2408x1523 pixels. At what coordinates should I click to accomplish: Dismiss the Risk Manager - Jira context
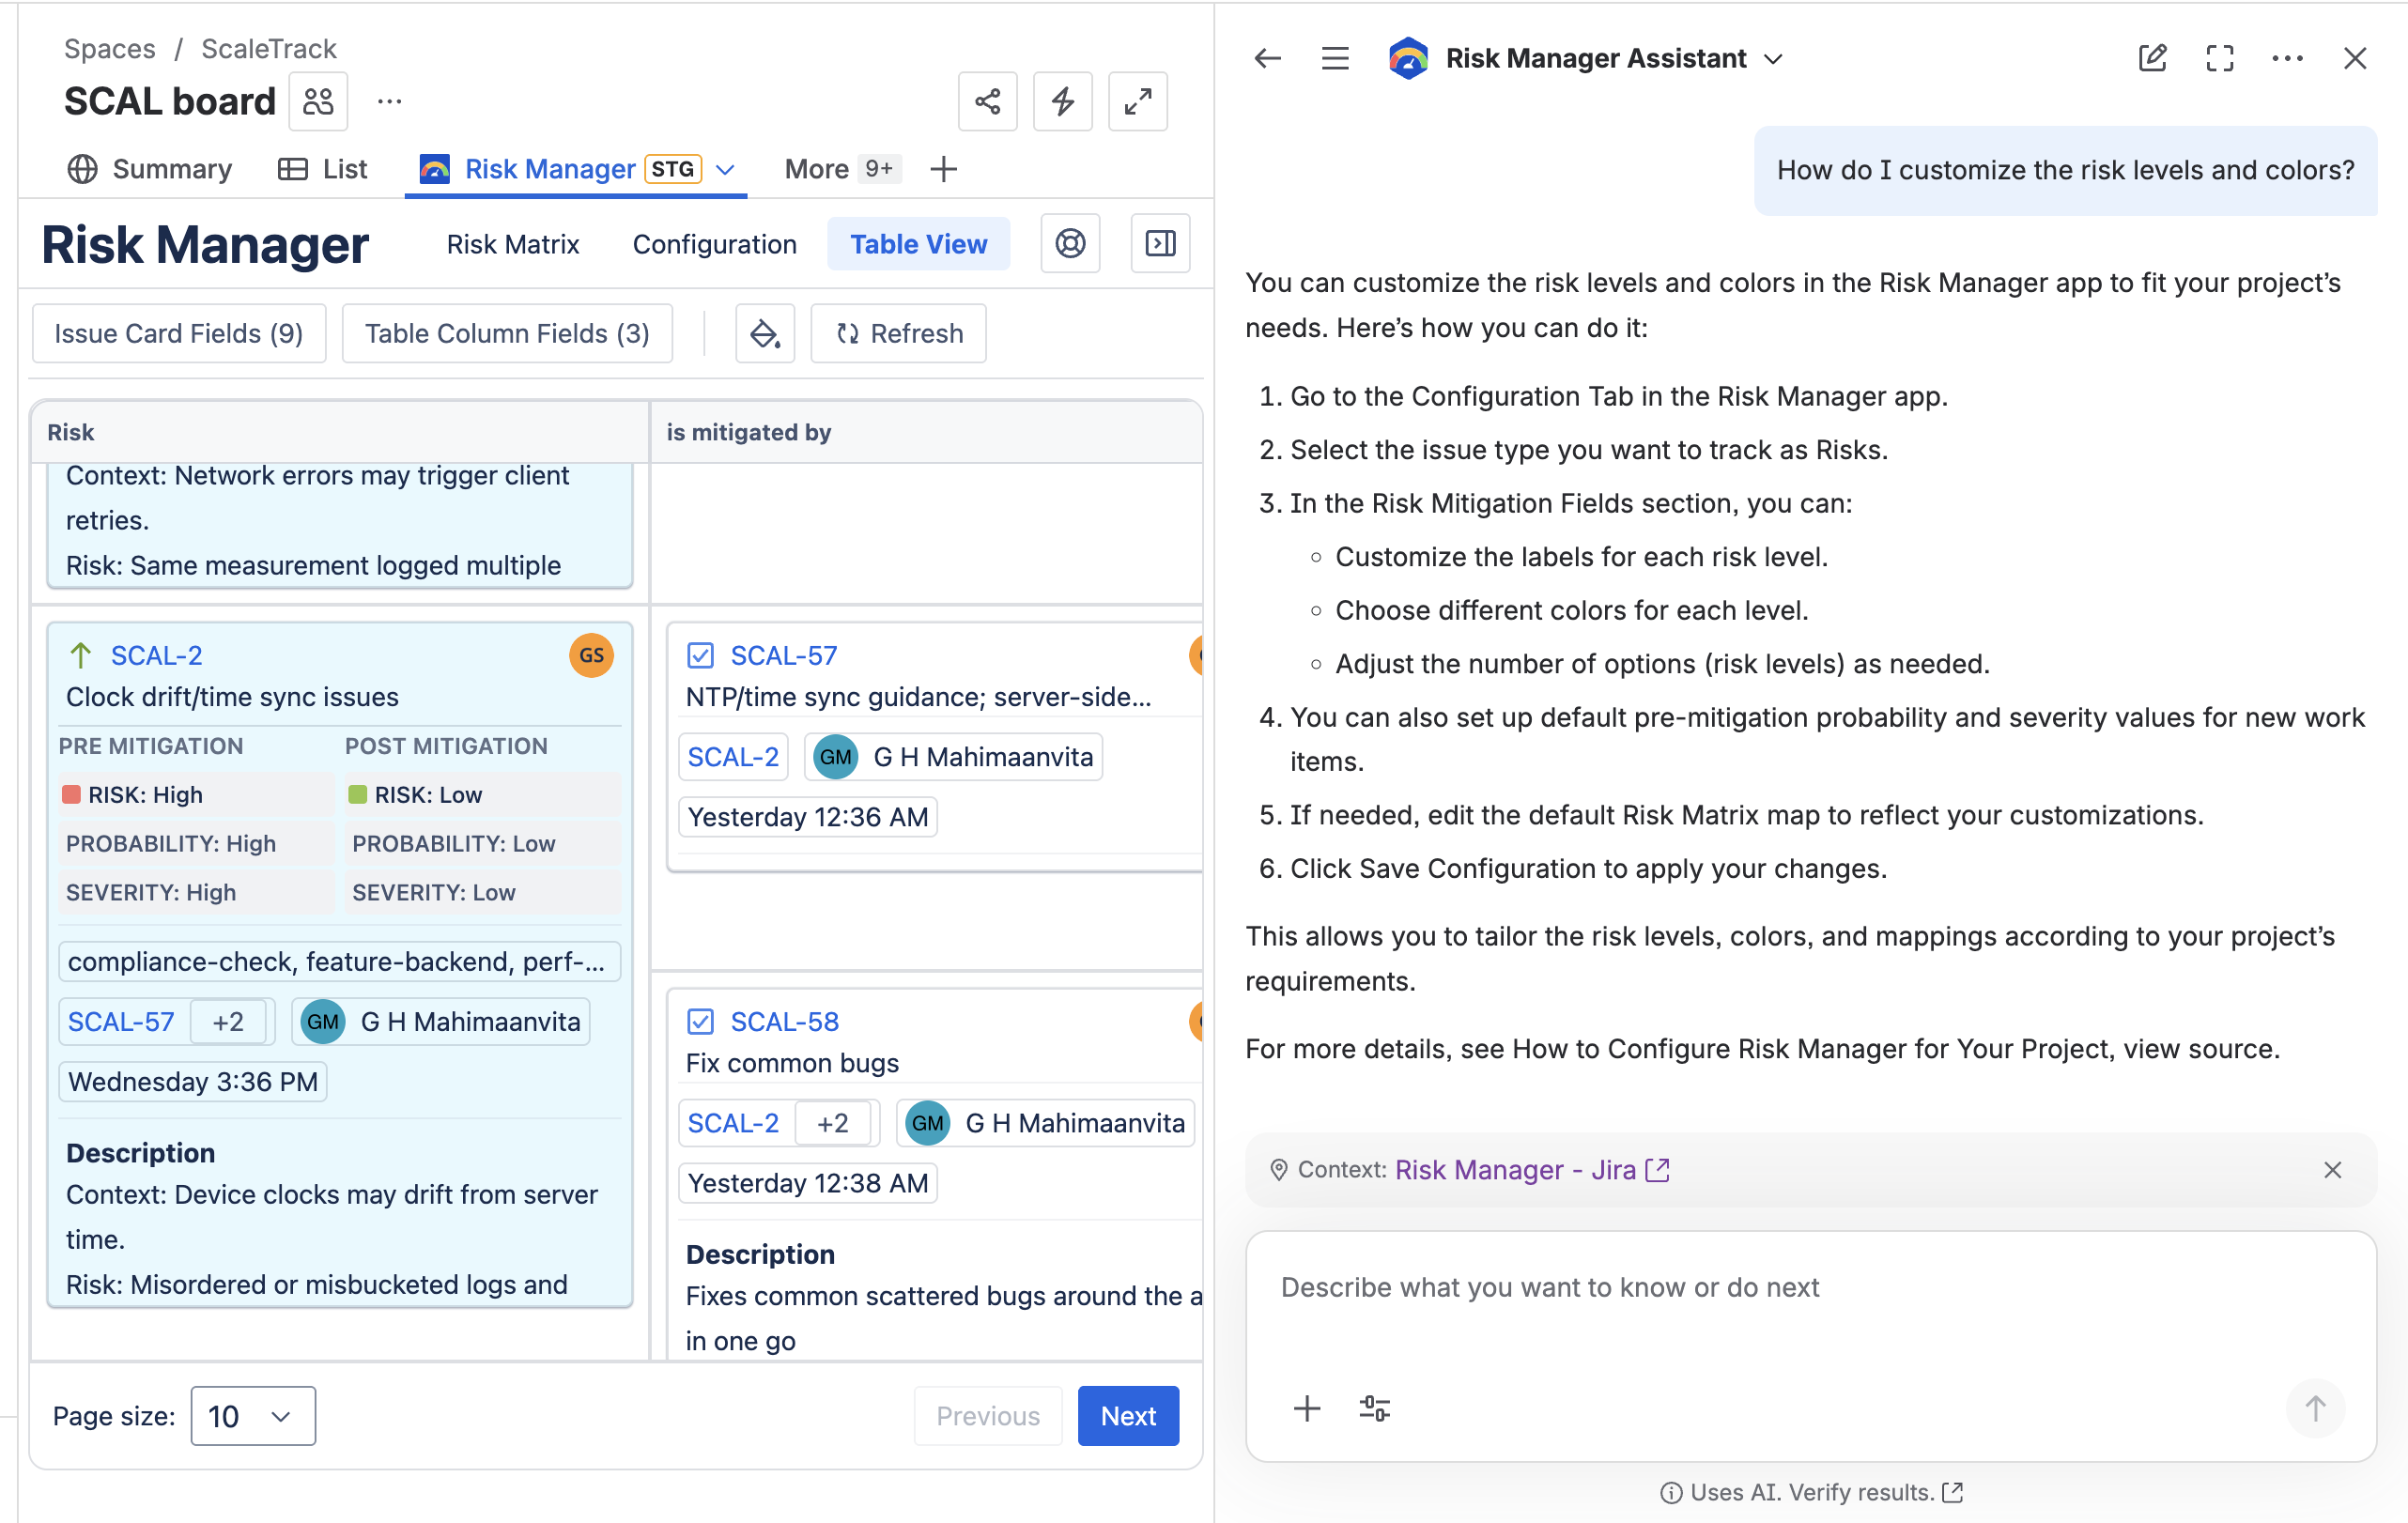click(2332, 1170)
